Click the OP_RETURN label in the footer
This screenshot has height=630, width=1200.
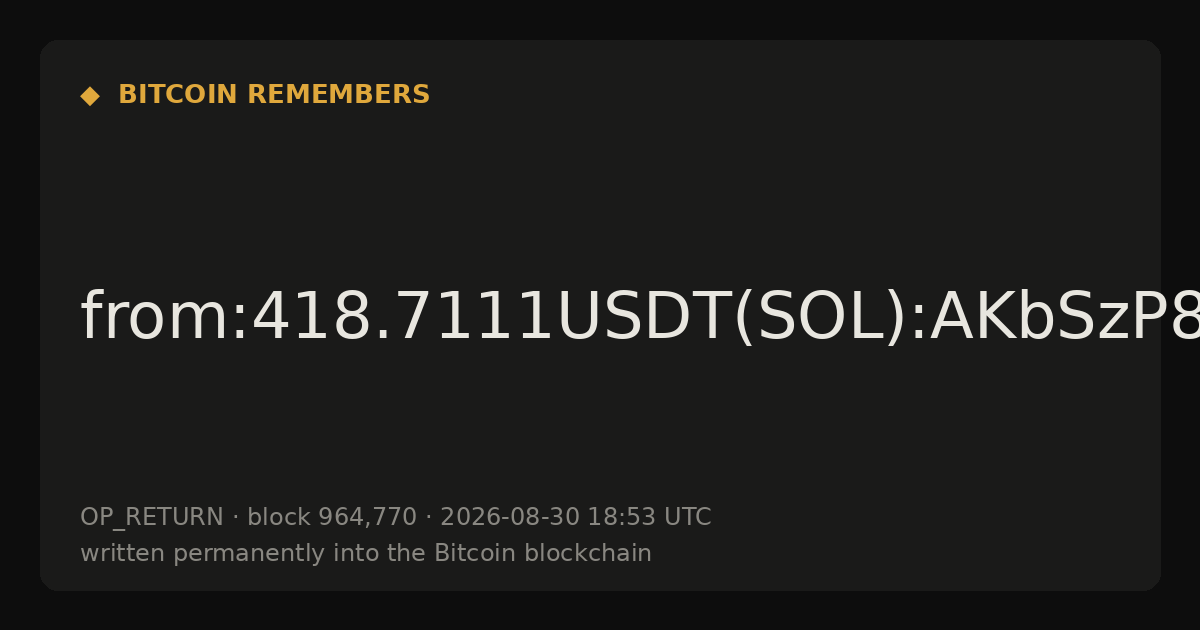click(152, 518)
